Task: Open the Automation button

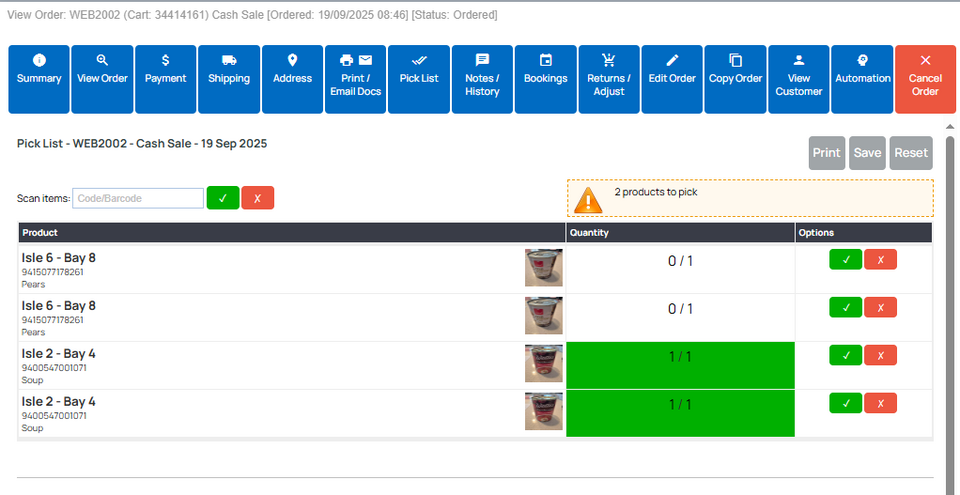Action: [862, 79]
